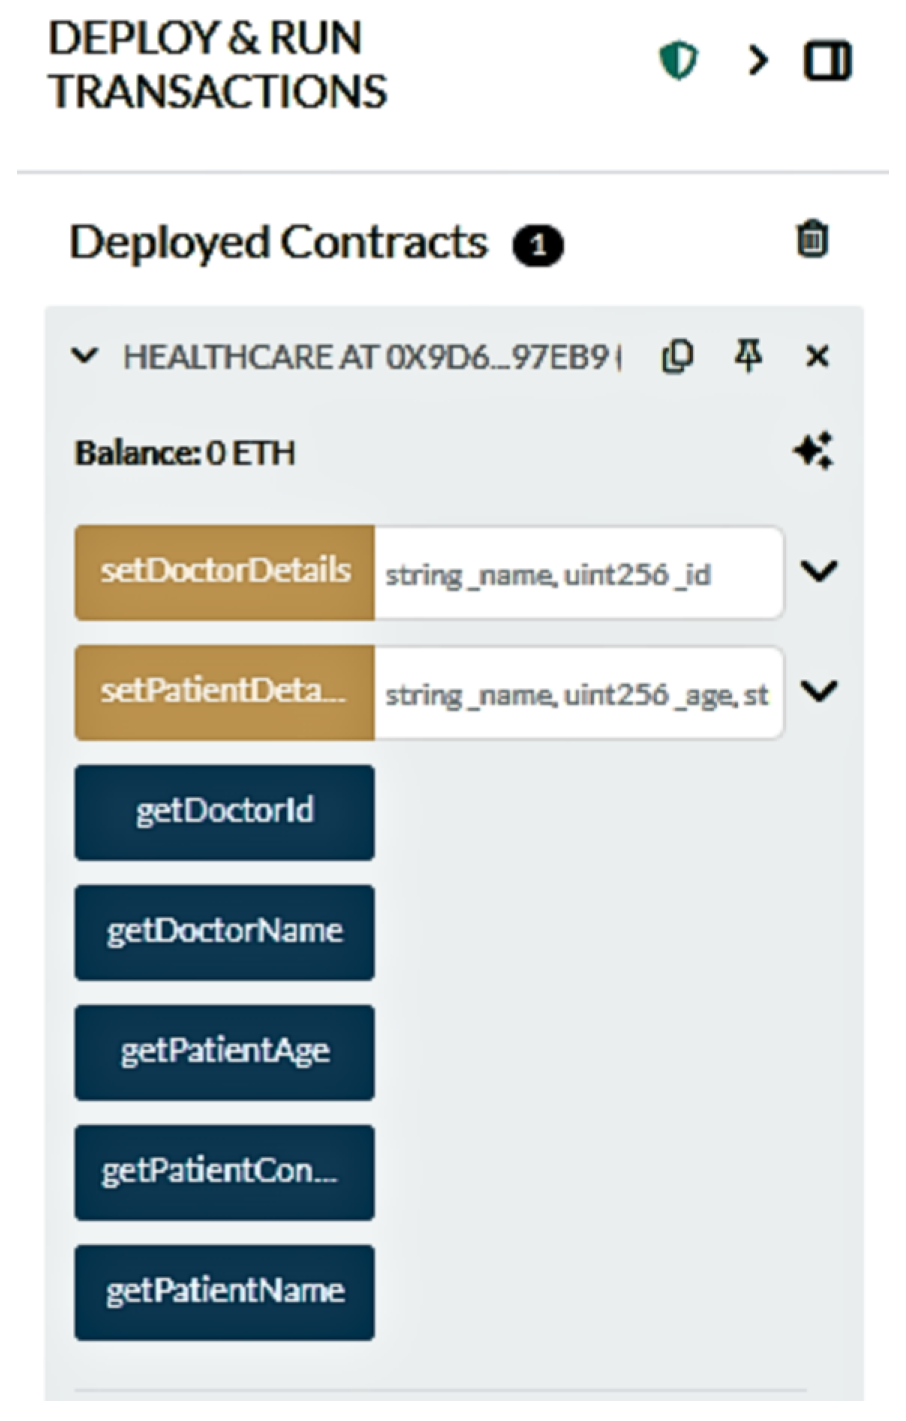This screenshot has height=1421, width=906.
Task: Click the right chevron next to the shield
Action: pos(758,62)
